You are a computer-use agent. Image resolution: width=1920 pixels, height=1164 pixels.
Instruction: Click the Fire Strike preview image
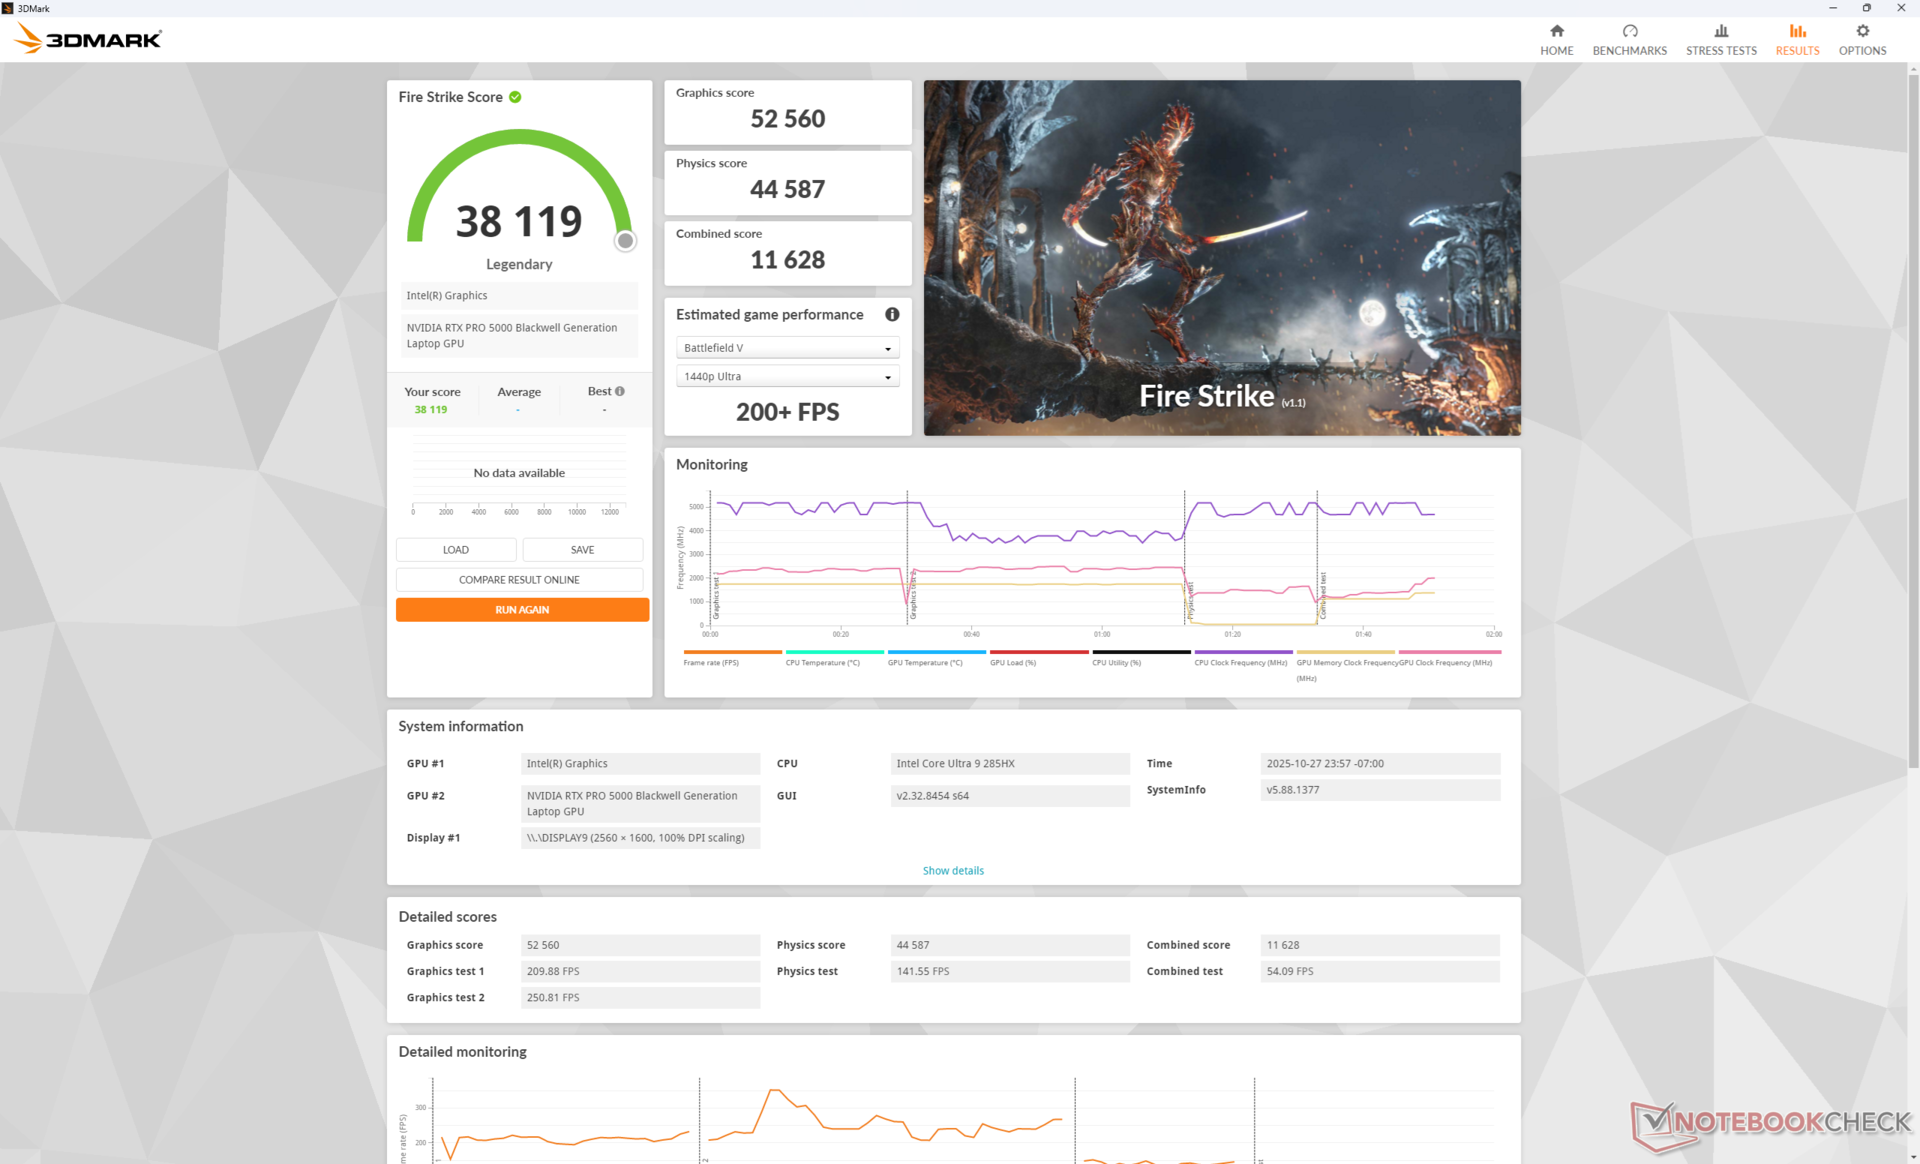pos(1221,257)
